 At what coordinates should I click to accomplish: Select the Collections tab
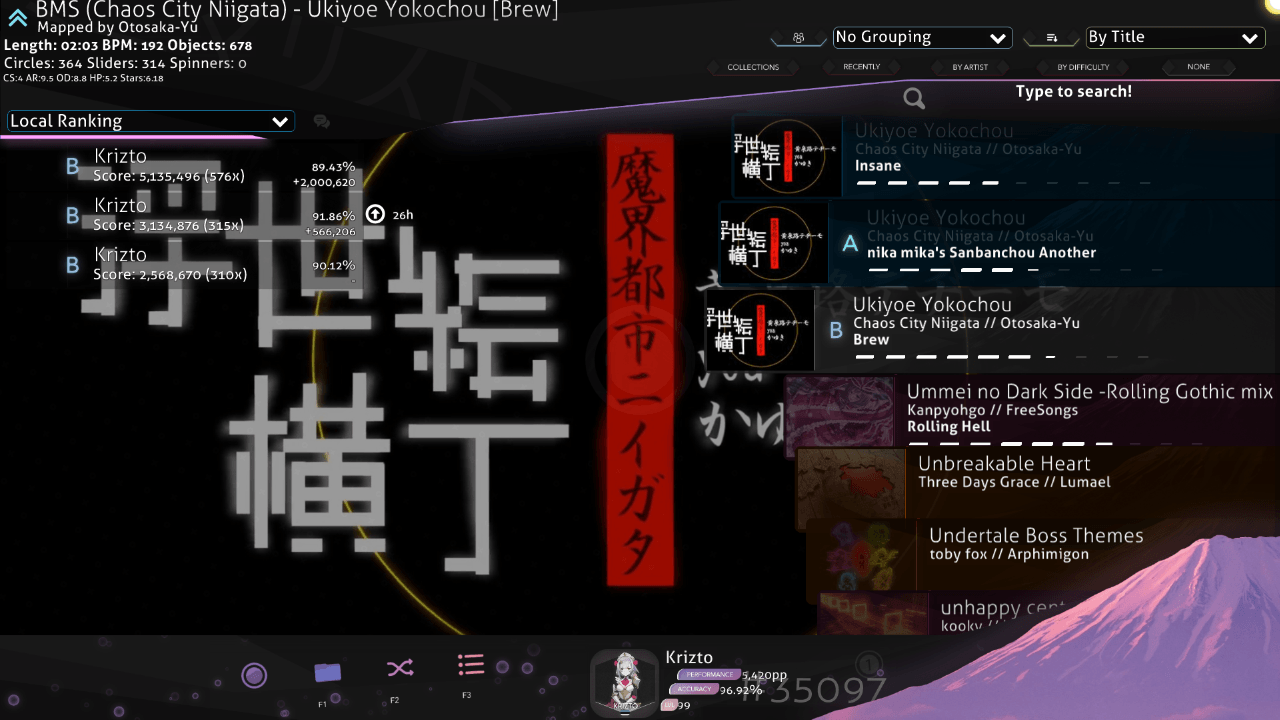coord(753,67)
